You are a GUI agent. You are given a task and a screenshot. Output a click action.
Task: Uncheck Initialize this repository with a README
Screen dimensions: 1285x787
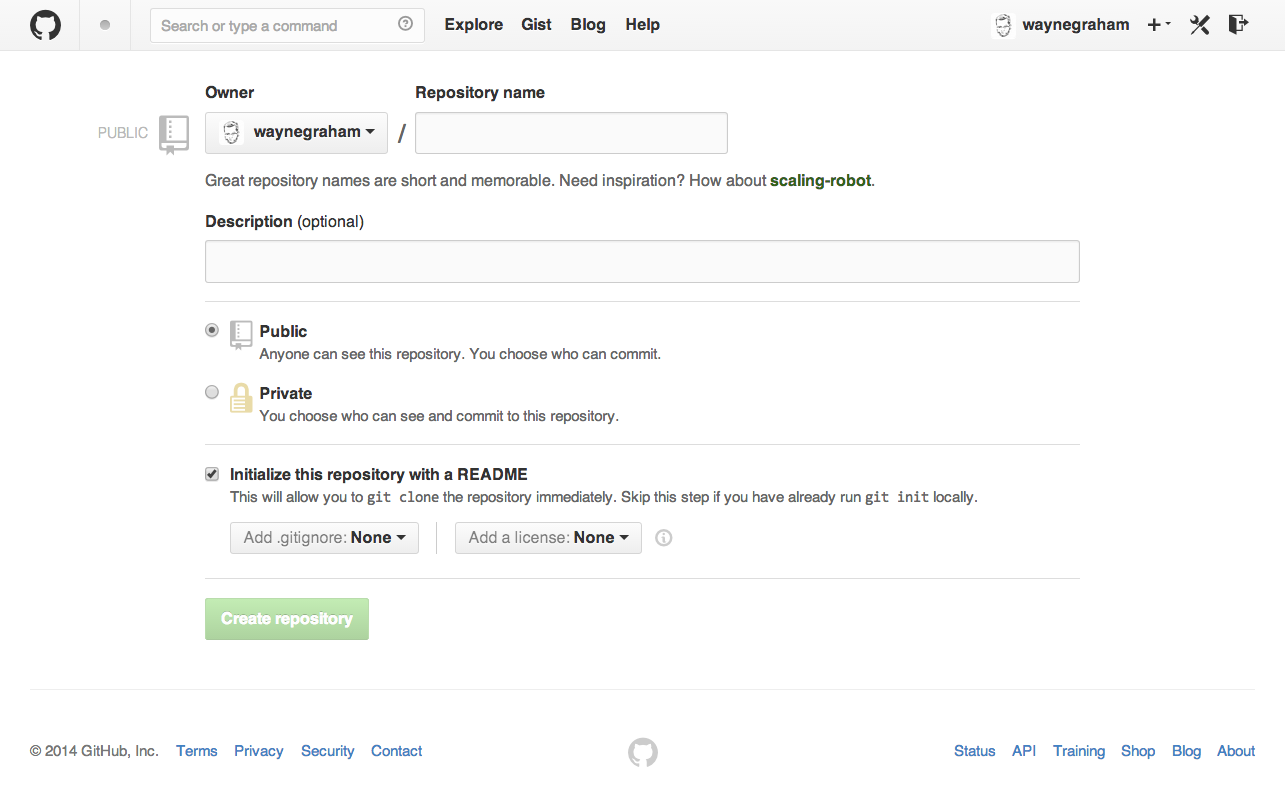[211, 473]
